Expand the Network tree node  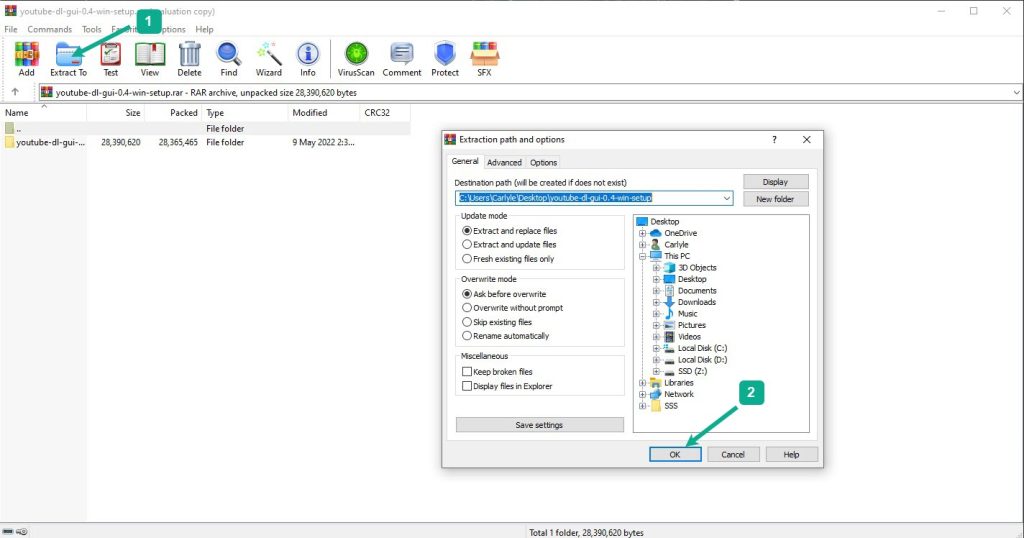click(643, 394)
